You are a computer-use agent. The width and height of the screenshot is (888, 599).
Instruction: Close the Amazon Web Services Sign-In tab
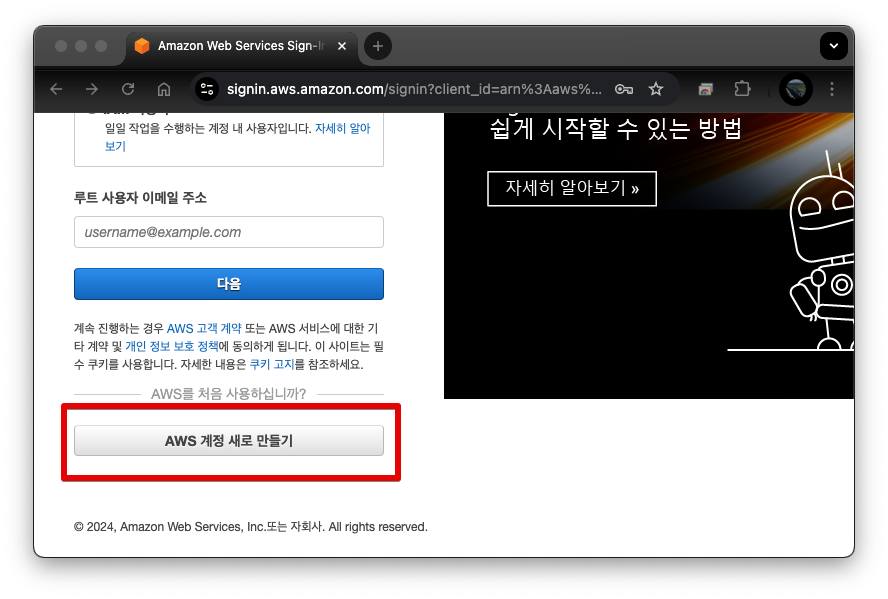pos(342,46)
